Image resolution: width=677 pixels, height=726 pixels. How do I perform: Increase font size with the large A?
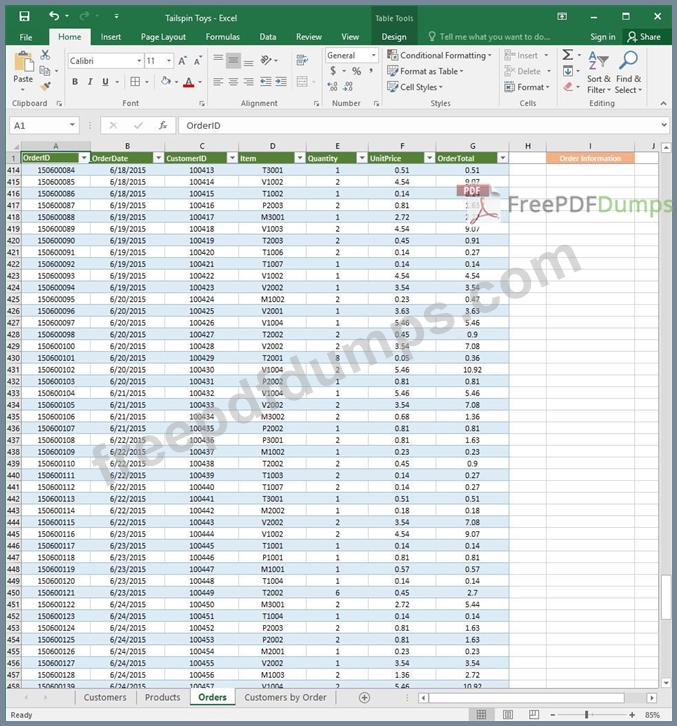coord(182,61)
